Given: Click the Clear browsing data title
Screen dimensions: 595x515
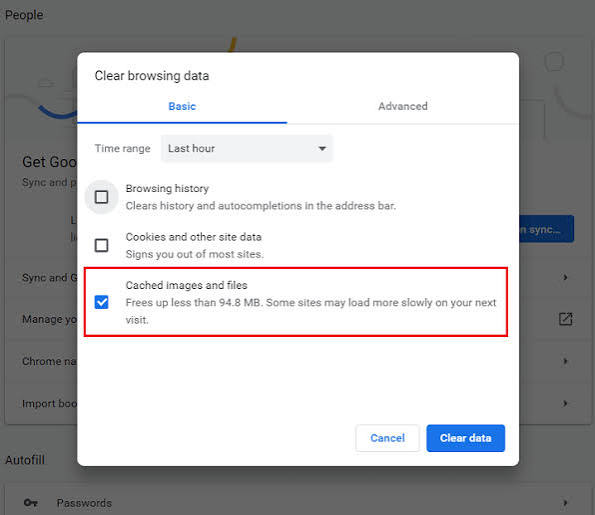Looking at the screenshot, I should (x=152, y=76).
